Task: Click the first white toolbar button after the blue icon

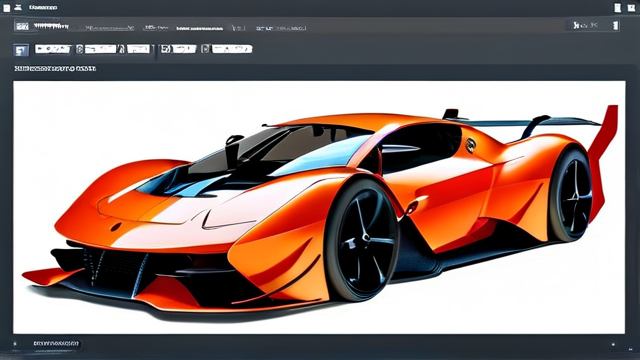Action: [x=53, y=49]
